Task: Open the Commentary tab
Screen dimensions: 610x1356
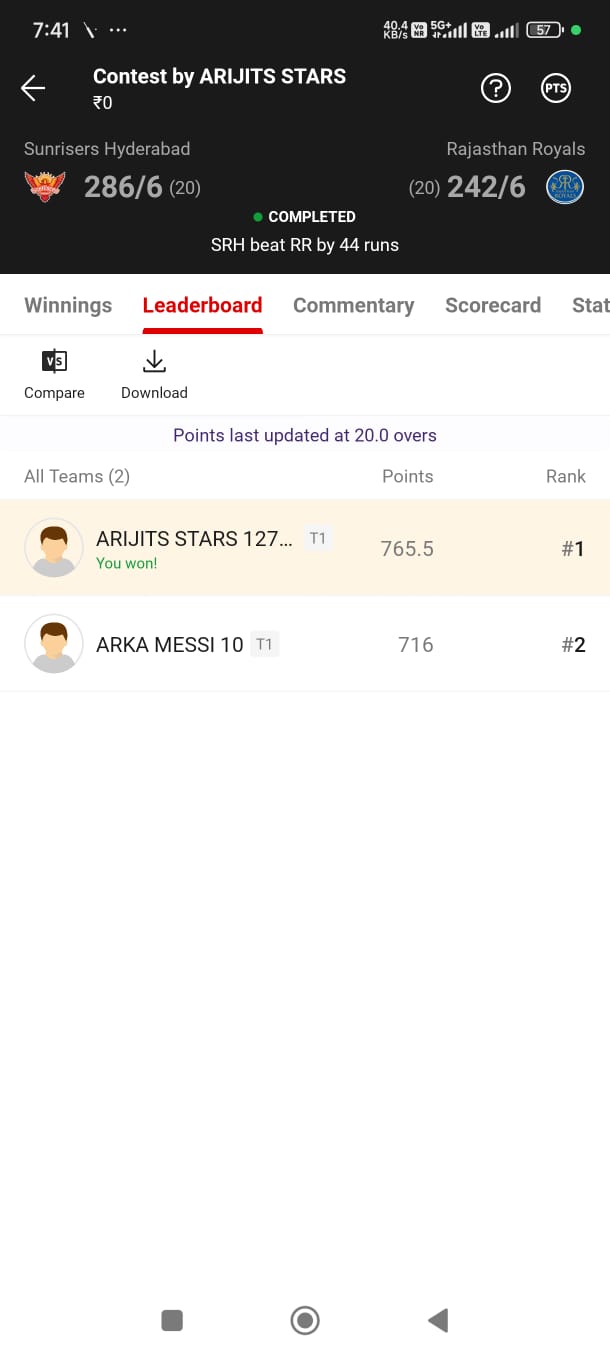Action: (x=353, y=305)
